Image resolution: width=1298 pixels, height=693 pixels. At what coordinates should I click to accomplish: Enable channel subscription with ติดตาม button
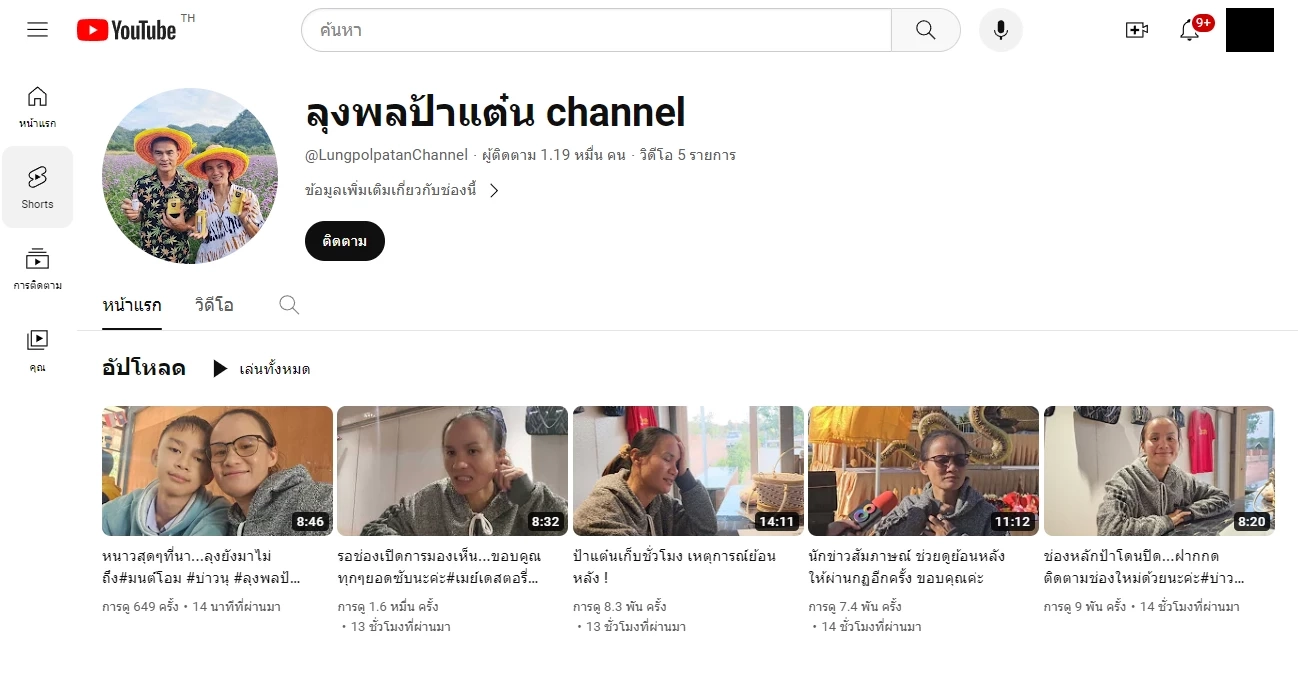pyautogui.click(x=344, y=241)
